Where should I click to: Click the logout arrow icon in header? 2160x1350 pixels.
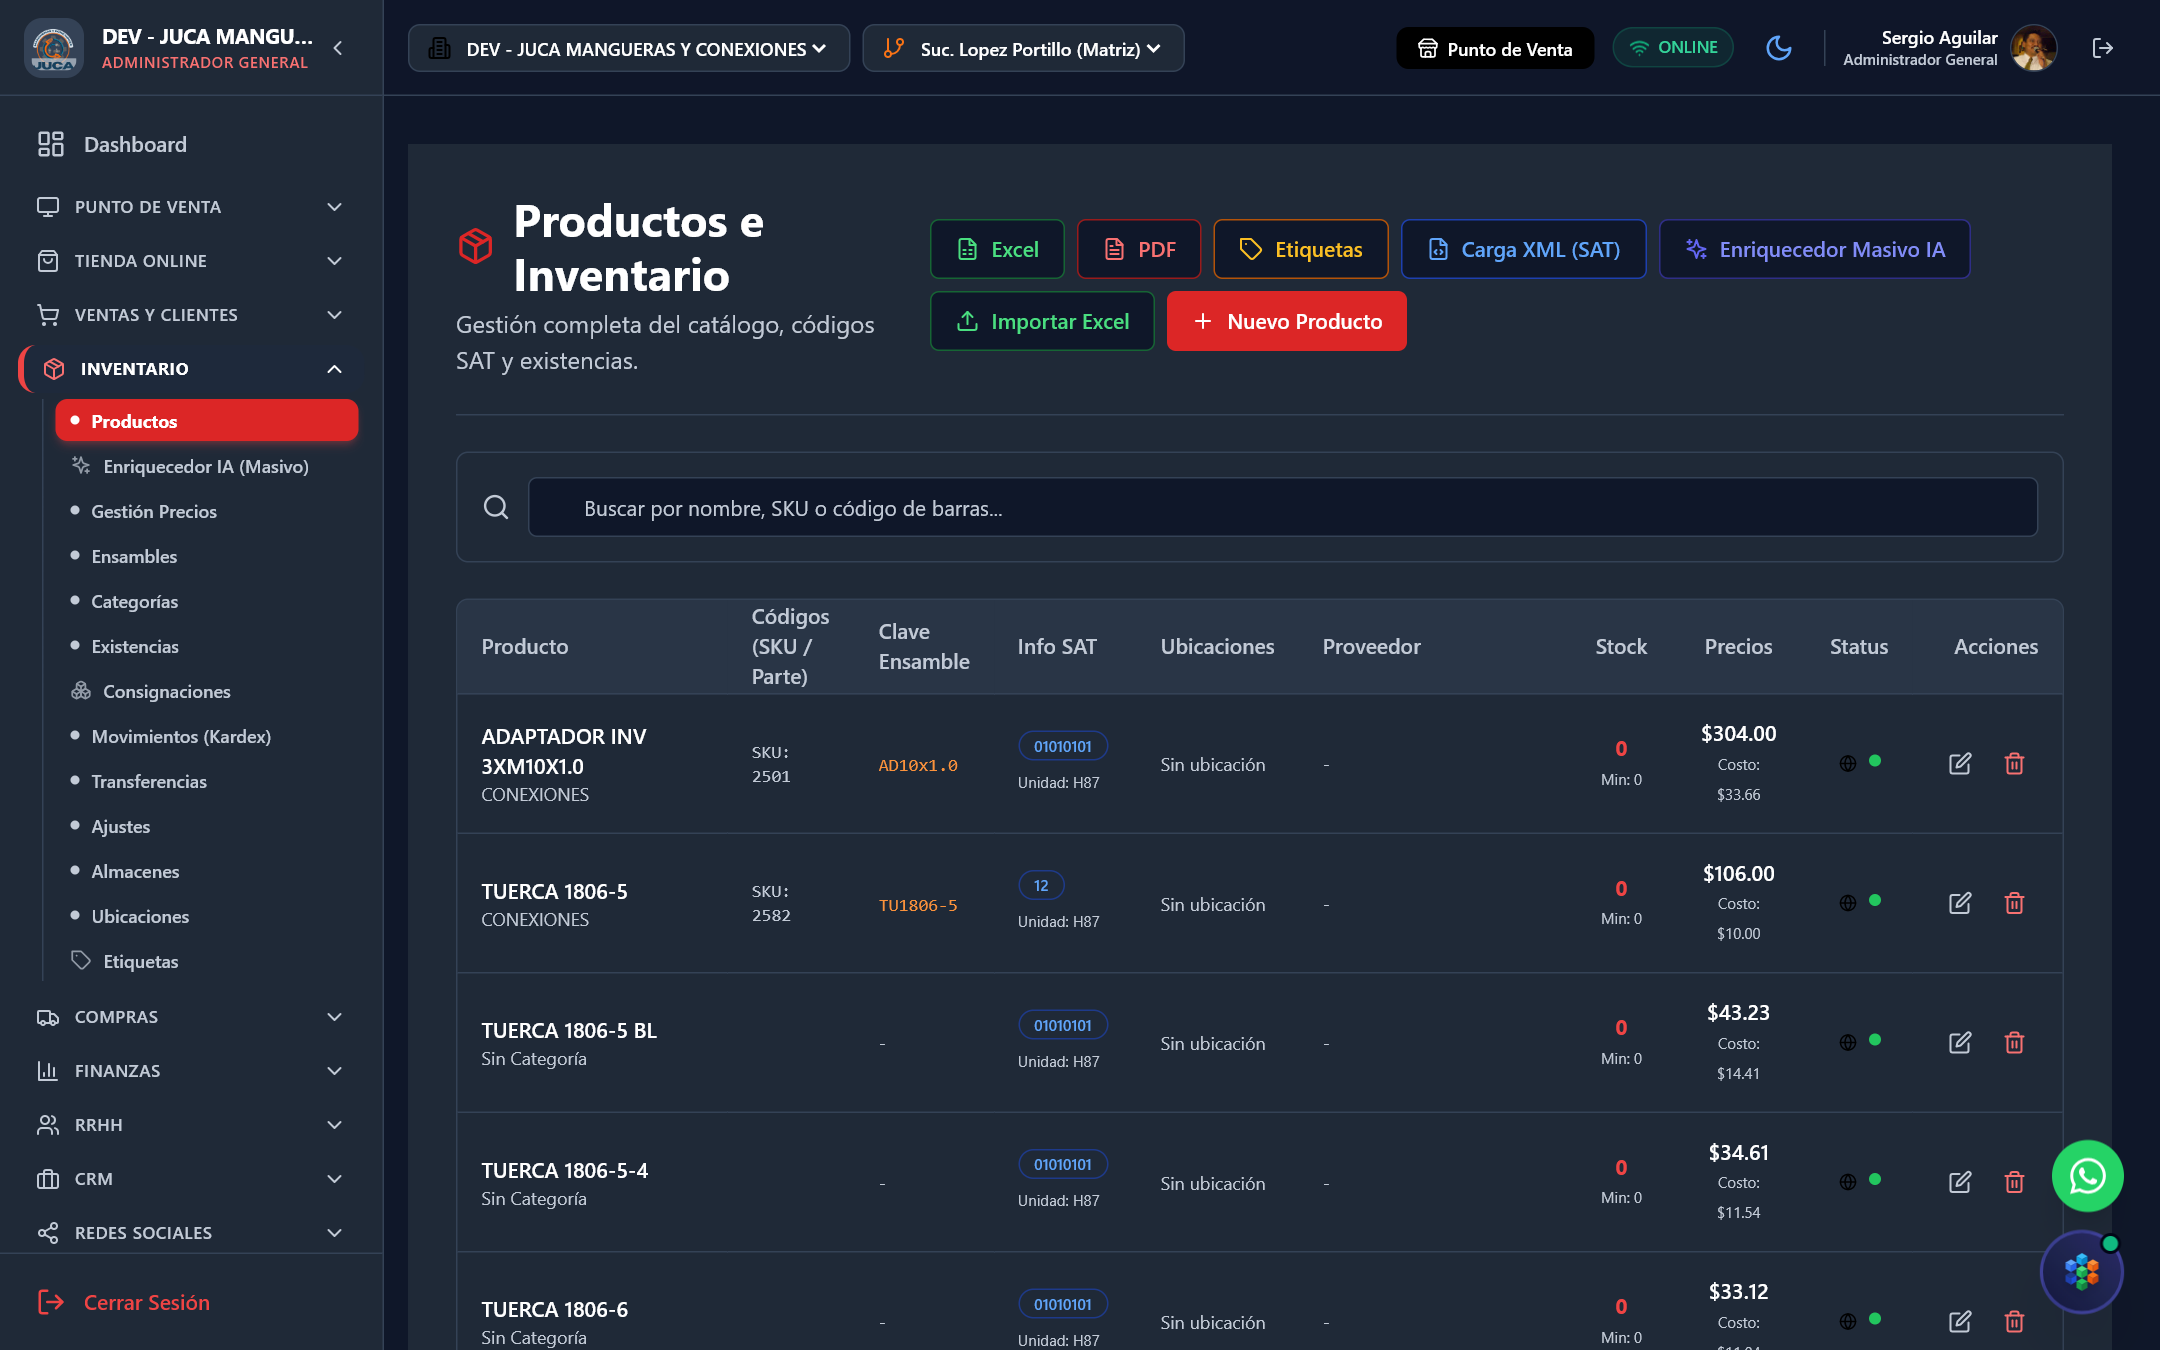click(2102, 48)
